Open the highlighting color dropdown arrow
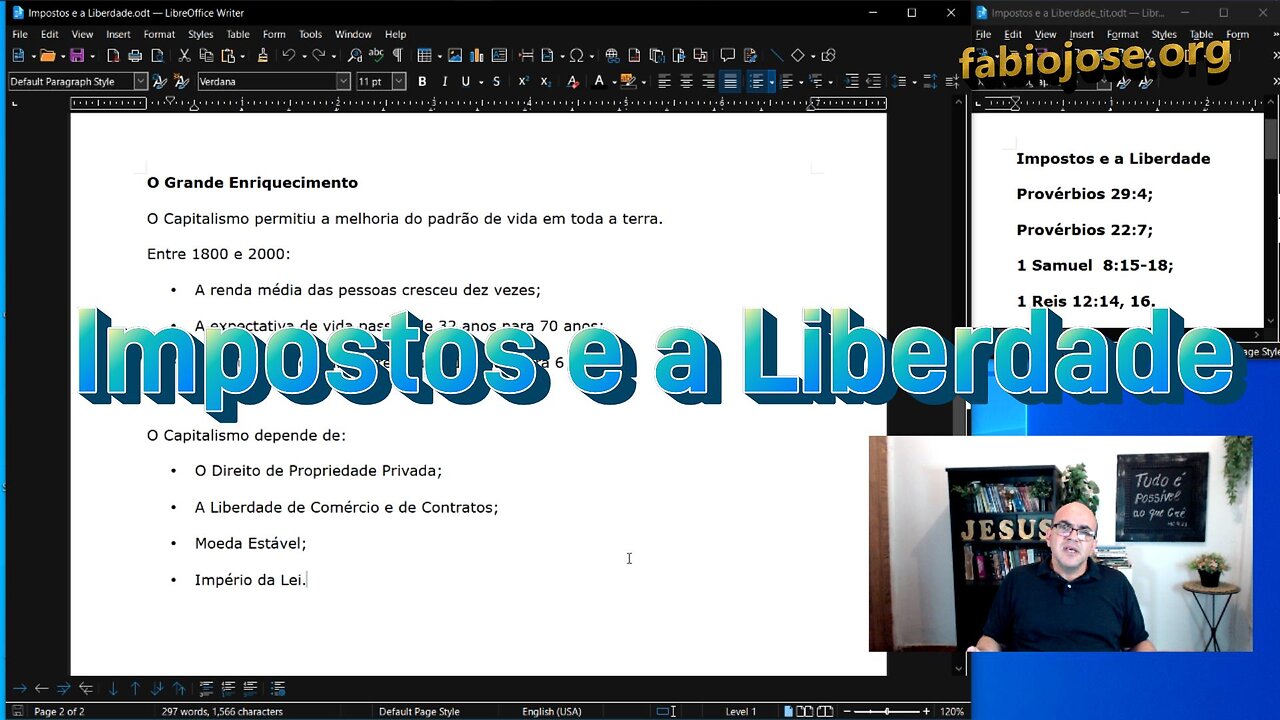 [x=643, y=82]
